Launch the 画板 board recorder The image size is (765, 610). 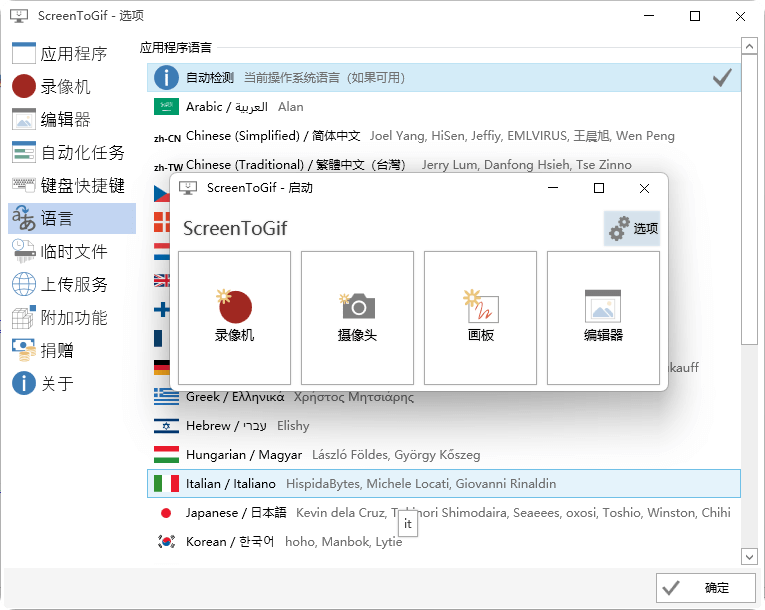pos(480,318)
